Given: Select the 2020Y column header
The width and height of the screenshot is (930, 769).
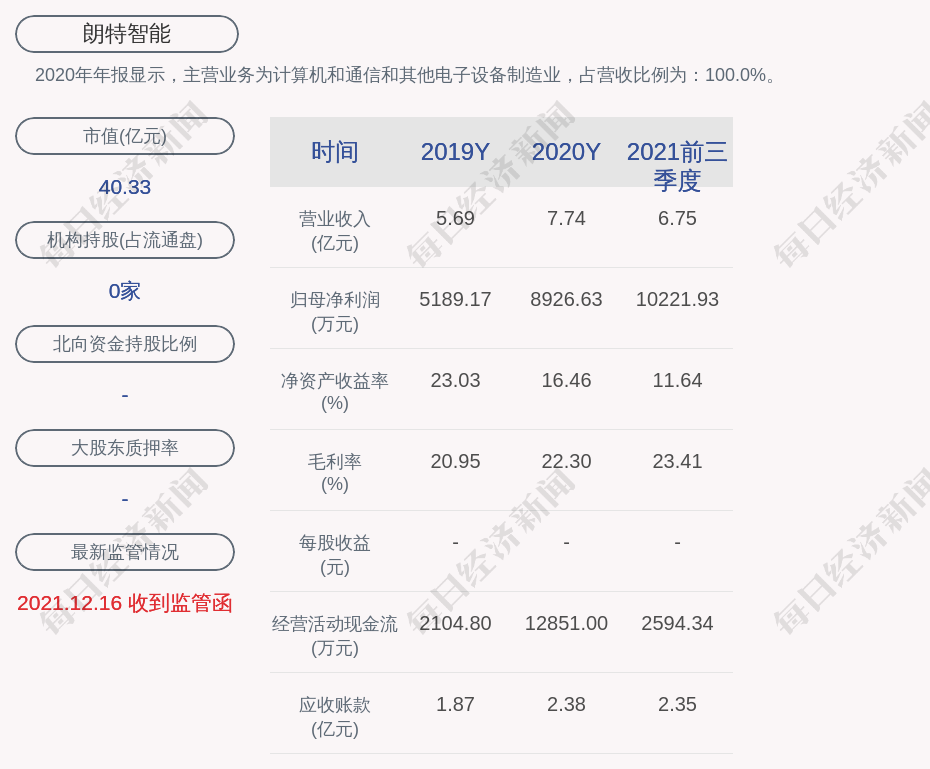Looking at the screenshot, I should click(566, 152).
